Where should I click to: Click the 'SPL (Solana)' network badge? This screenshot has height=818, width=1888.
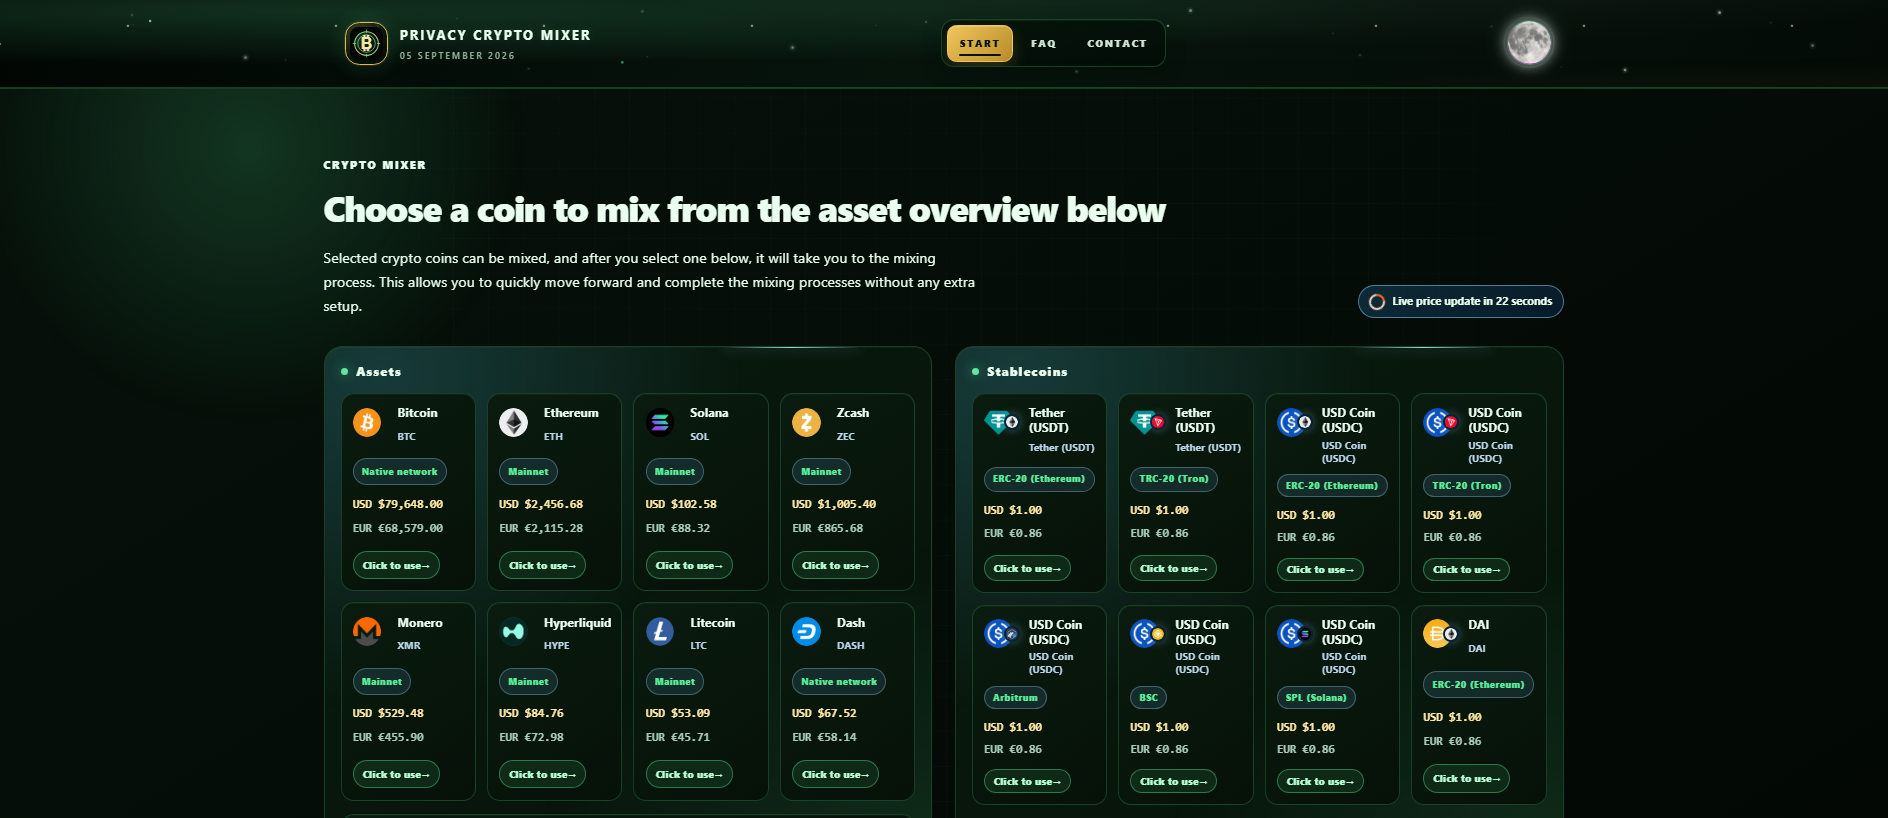[x=1316, y=698]
